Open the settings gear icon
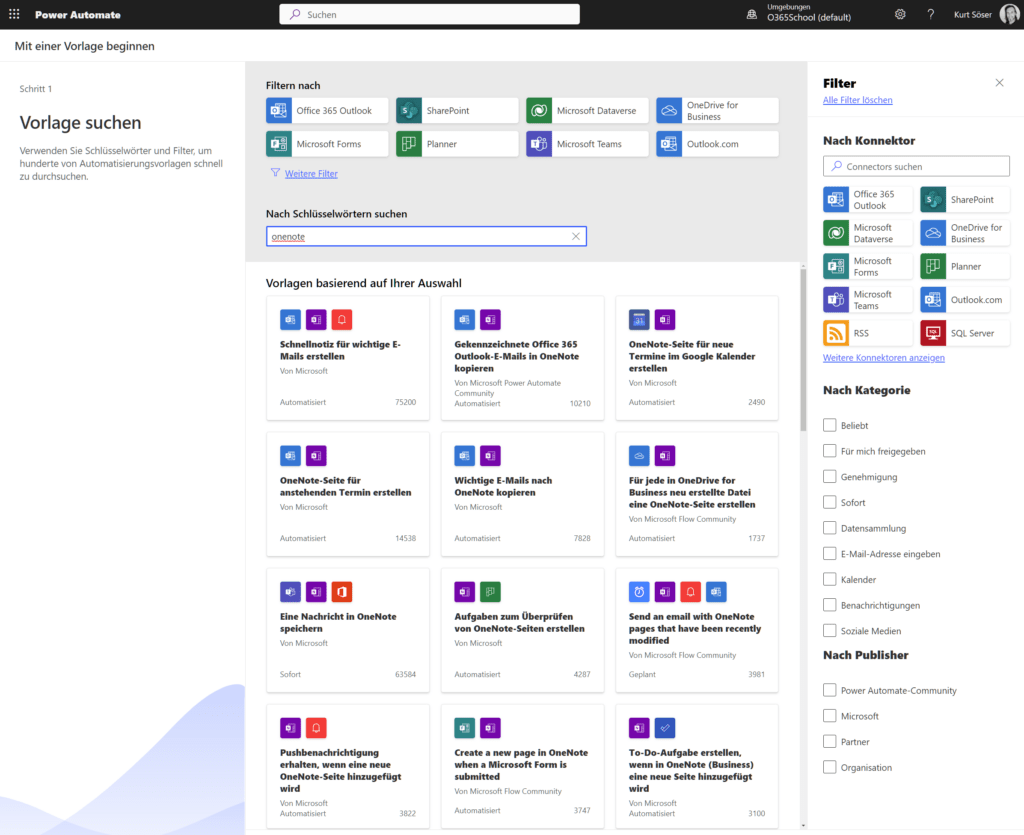1024x835 pixels. click(900, 14)
